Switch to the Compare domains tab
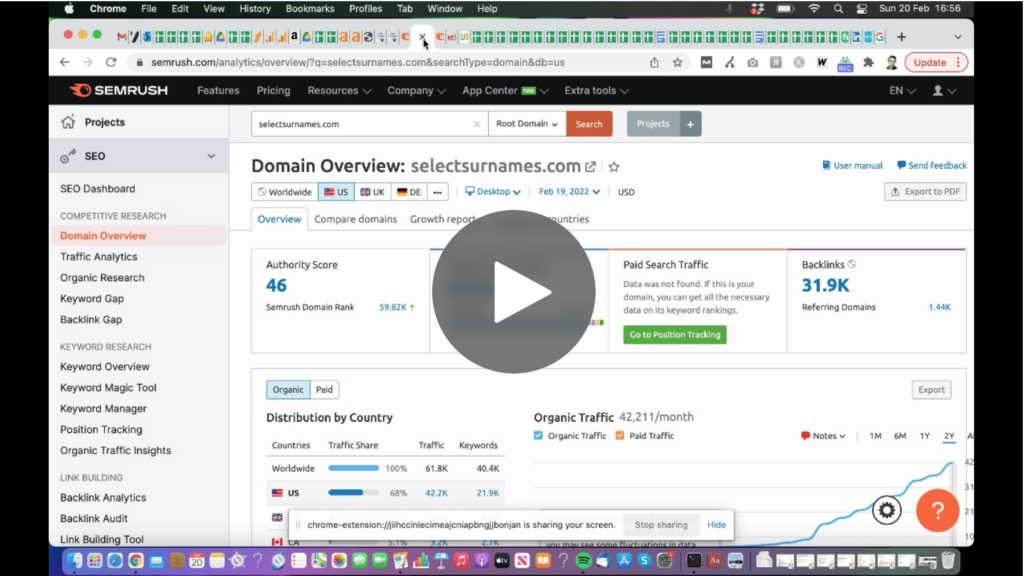 (355, 219)
